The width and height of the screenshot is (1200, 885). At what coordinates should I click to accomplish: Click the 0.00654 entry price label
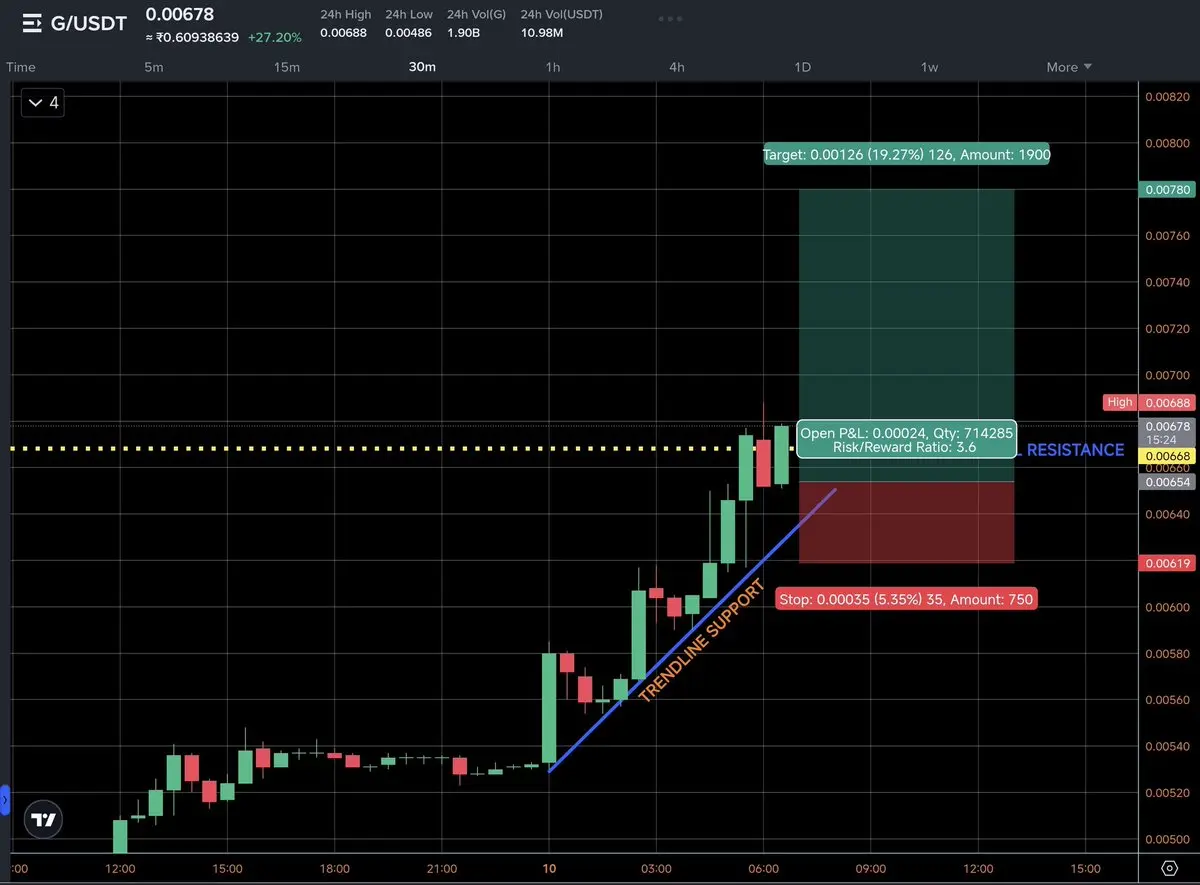pyautogui.click(x=1167, y=481)
